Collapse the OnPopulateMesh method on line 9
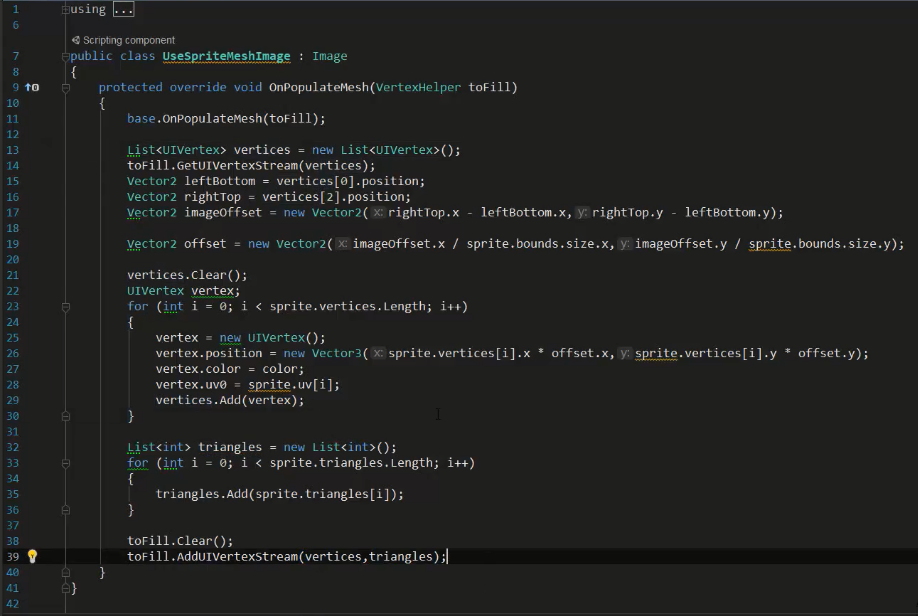Viewport: 918px width, 616px height. [x=66, y=88]
